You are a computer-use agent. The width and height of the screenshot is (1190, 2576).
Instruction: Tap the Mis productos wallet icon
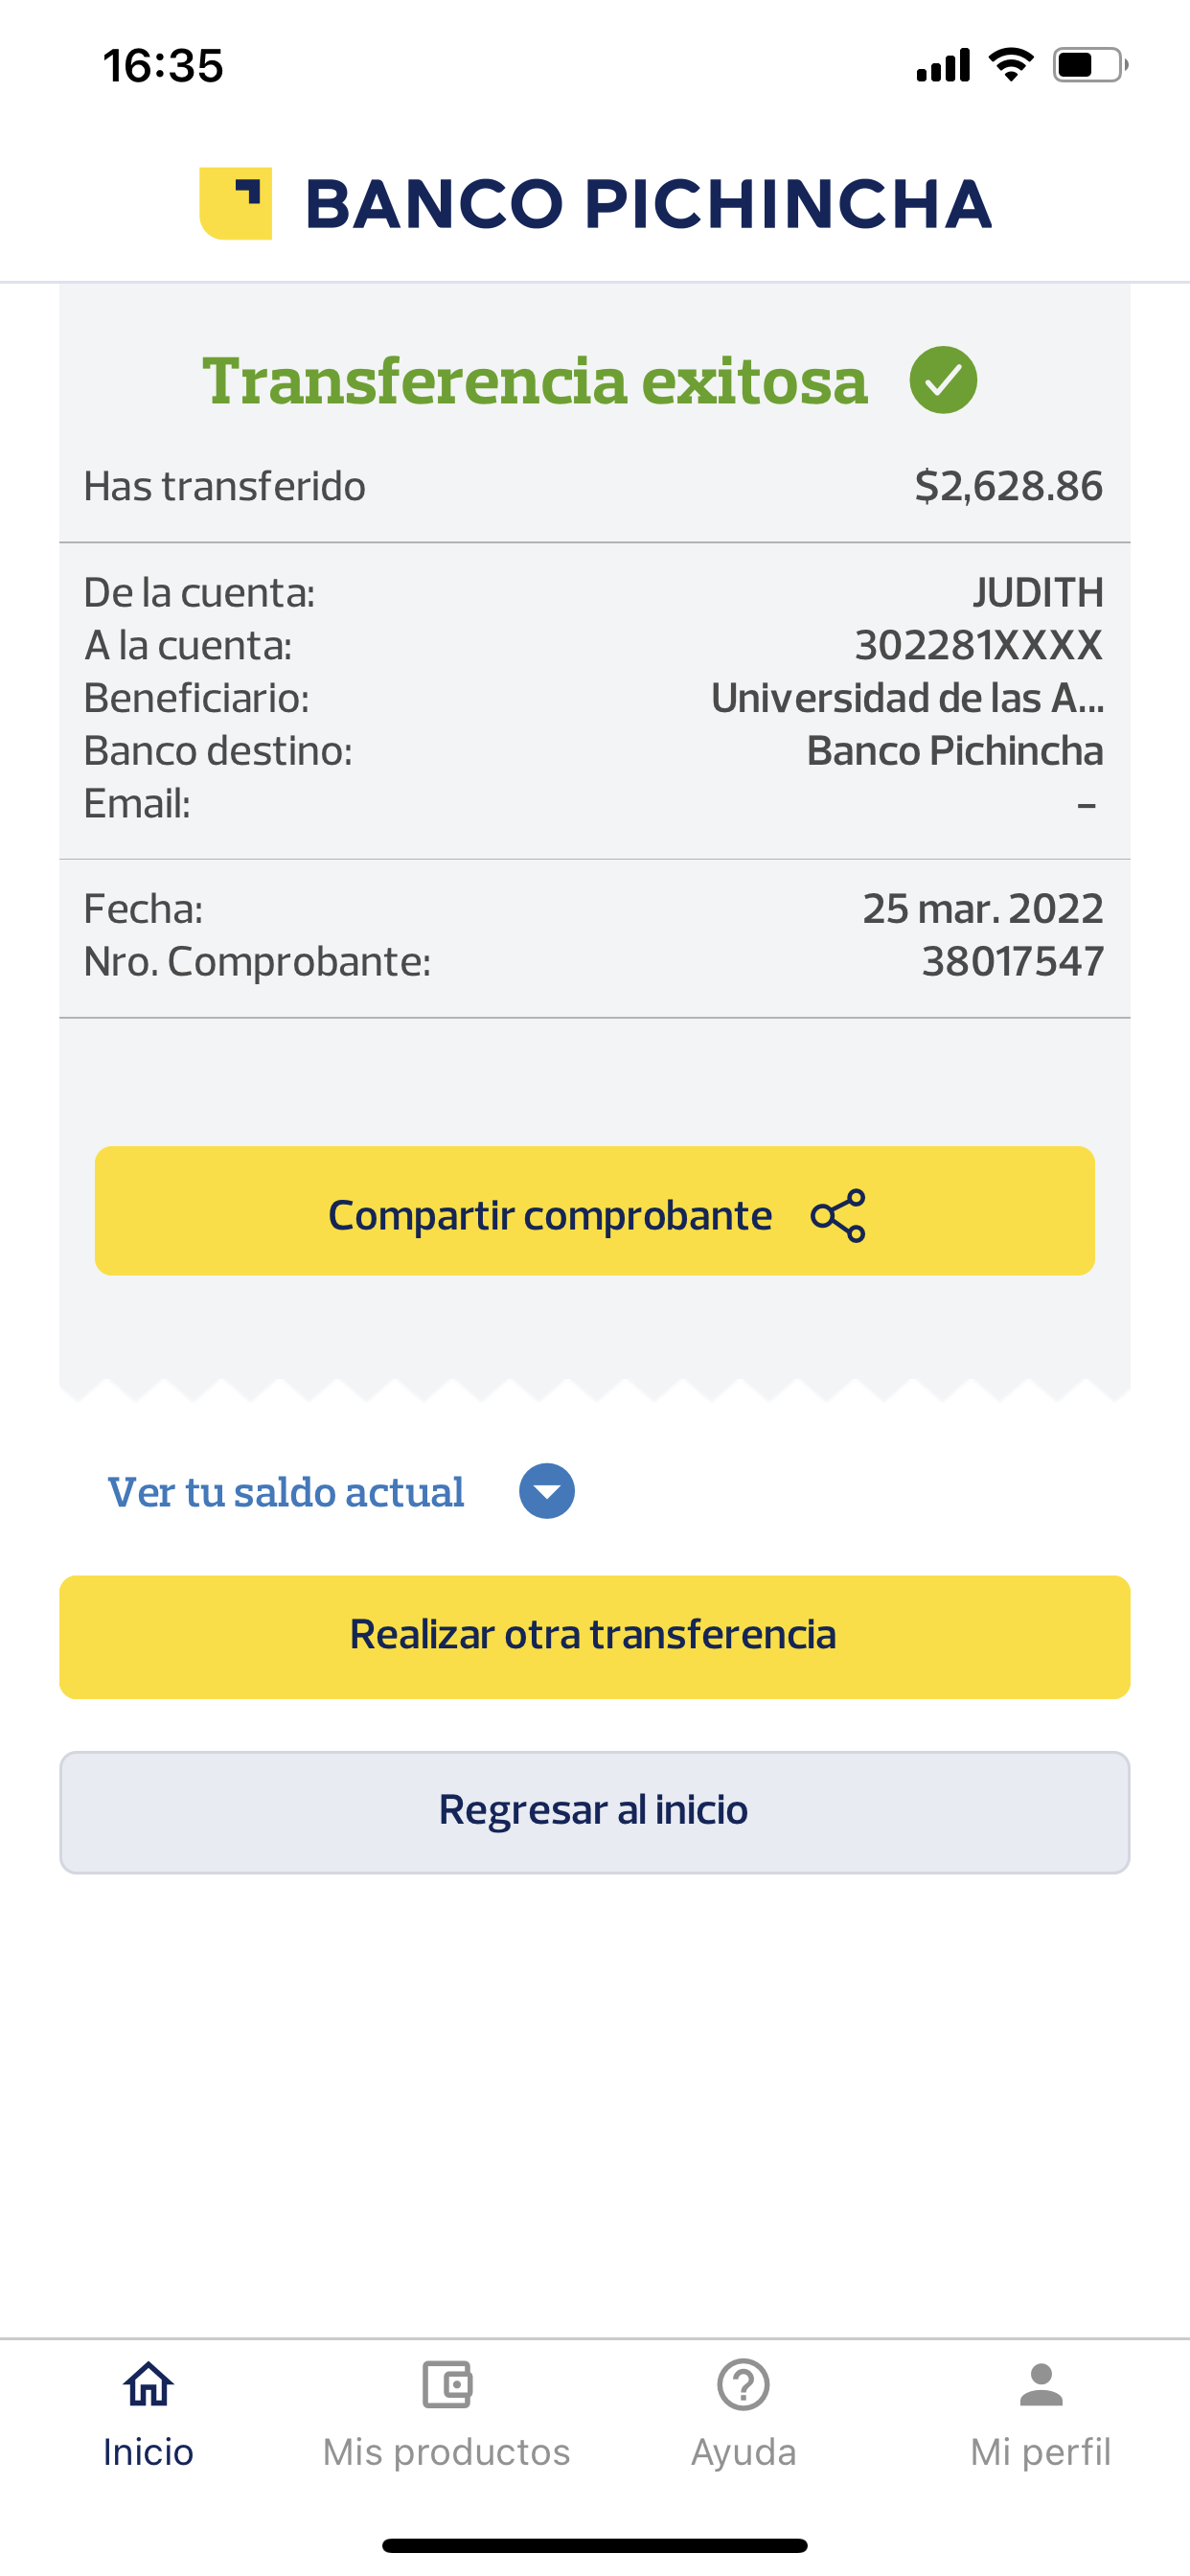446,2385
